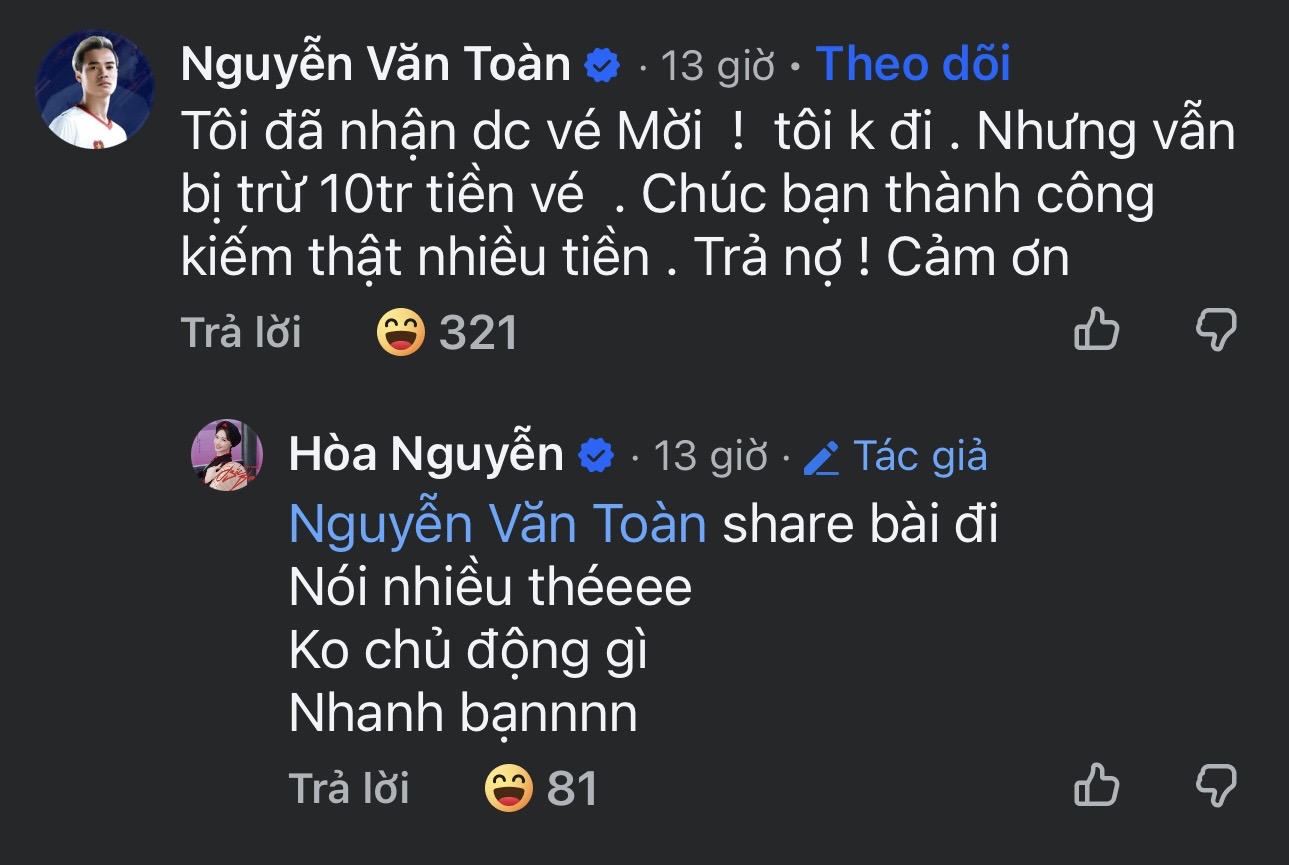Open the 13 giờ timestamp on the reply
The image size is (1289, 865).
(712, 455)
